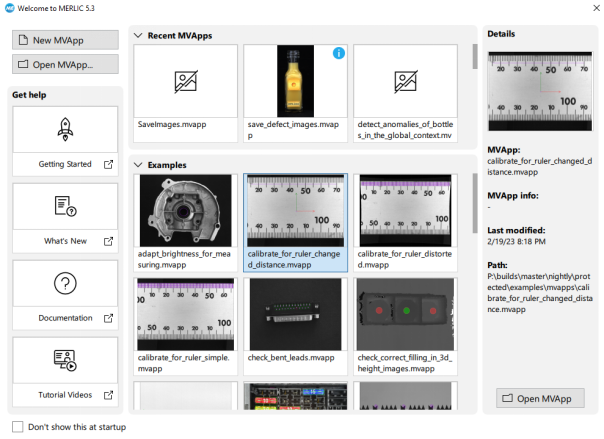Collapse the Examples section
The image size is (604, 439).
[138, 164]
